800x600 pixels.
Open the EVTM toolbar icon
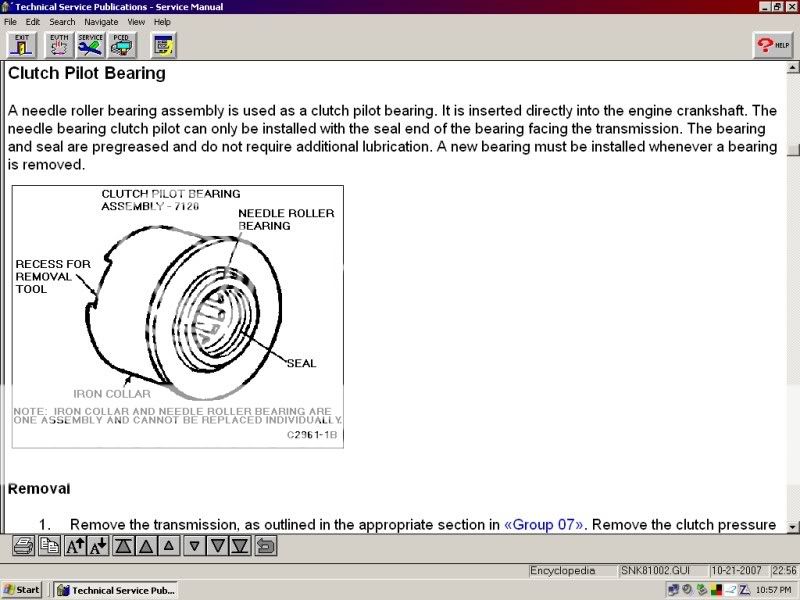tap(57, 44)
